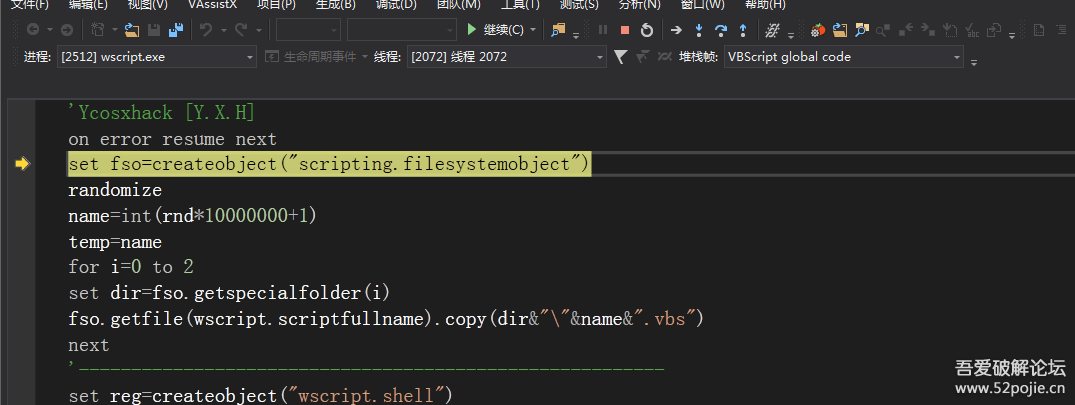Click the Break All pause icon
This screenshot has height=405, width=1075.
click(603, 29)
